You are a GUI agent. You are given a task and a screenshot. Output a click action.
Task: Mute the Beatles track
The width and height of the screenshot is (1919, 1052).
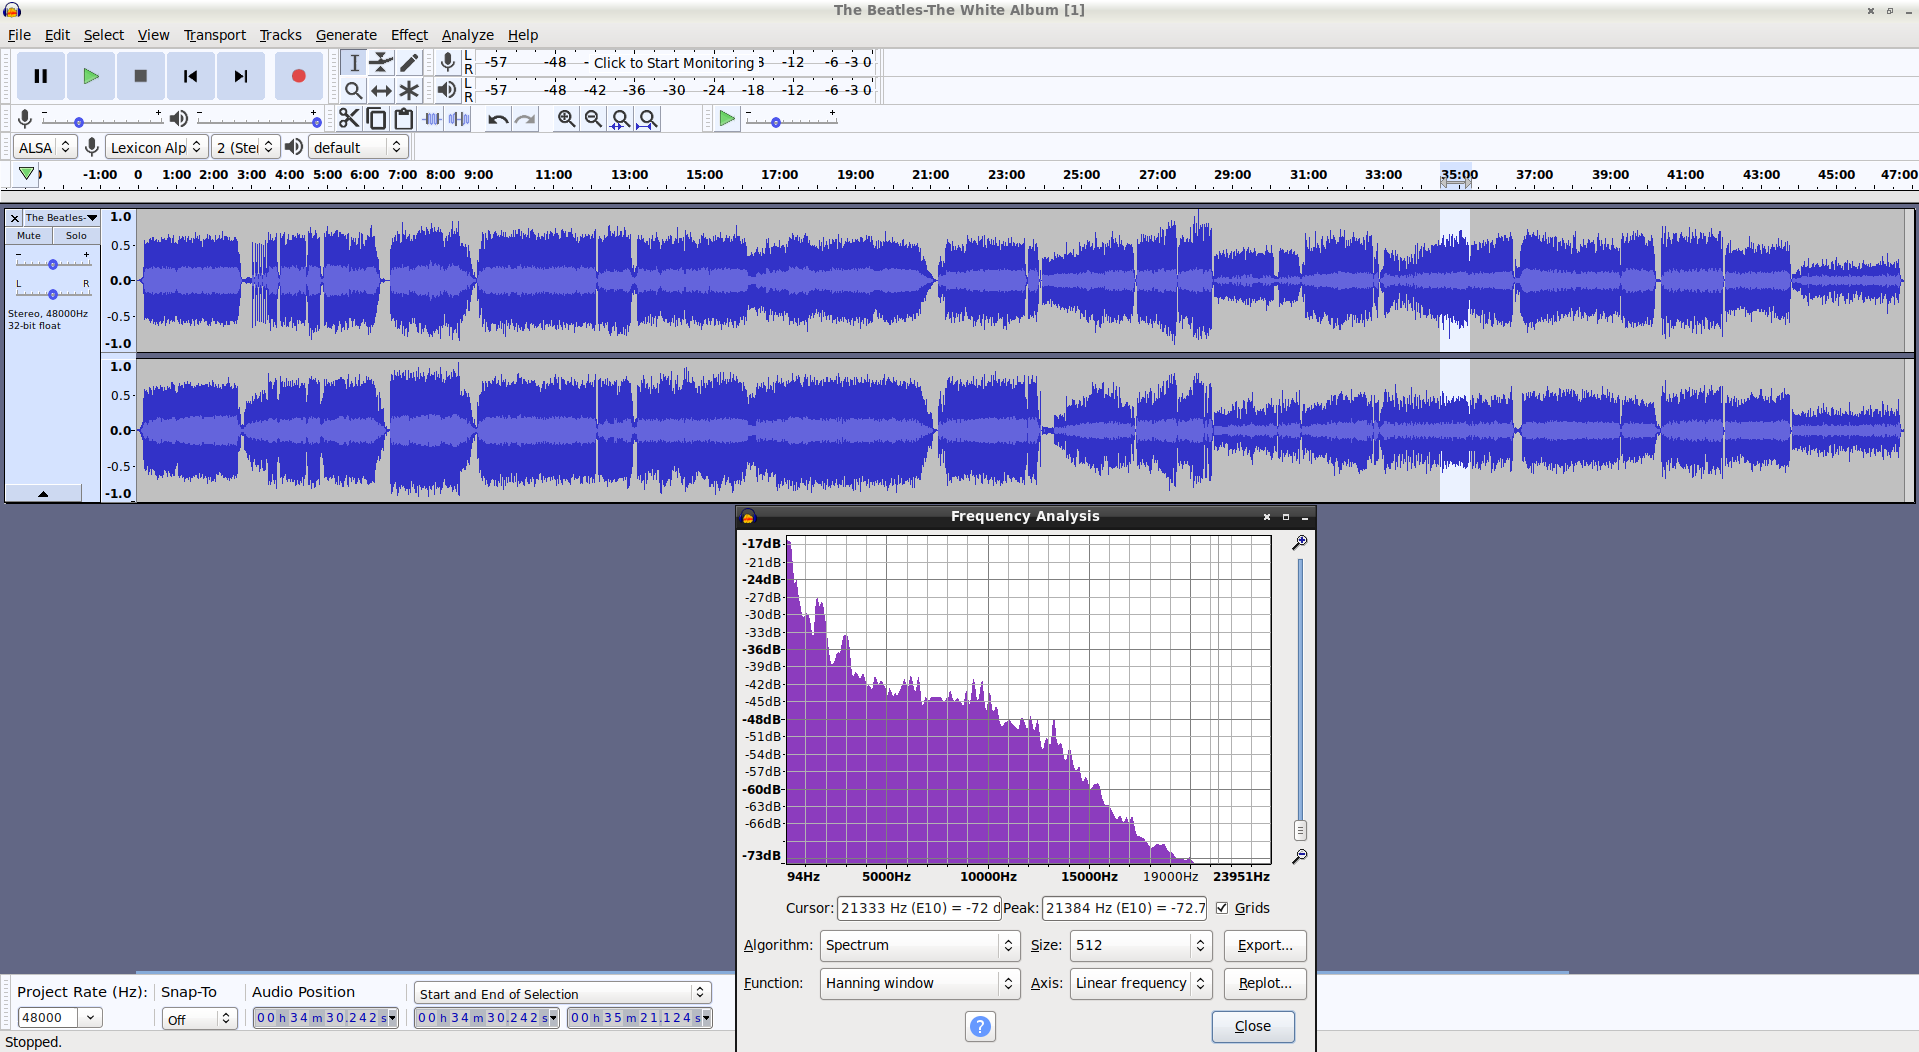tap(29, 236)
